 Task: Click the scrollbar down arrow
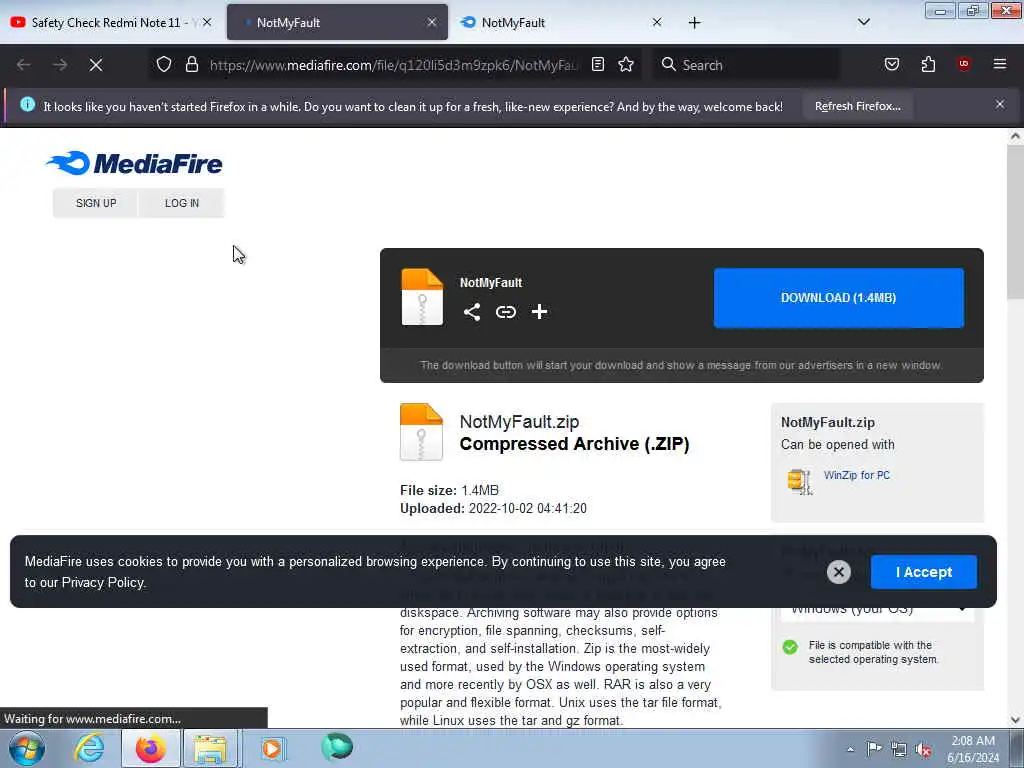point(1015,720)
